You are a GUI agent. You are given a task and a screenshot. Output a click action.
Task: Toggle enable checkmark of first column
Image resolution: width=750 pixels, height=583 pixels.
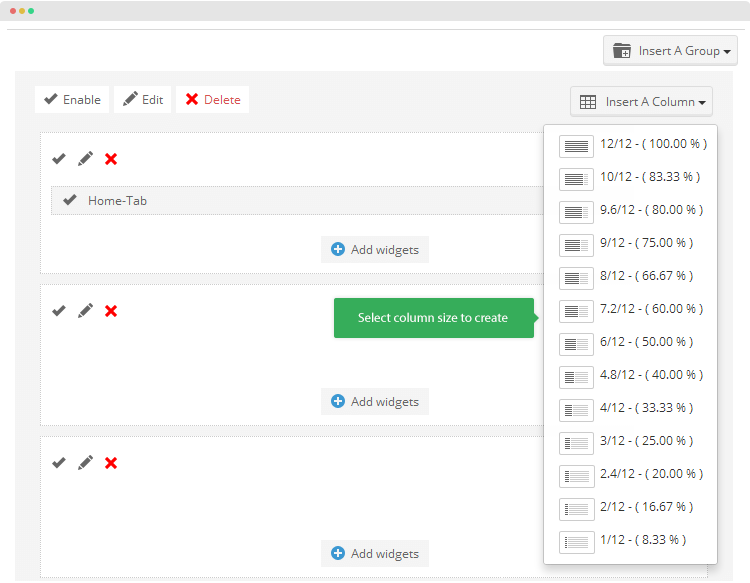[x=59, y=159]
